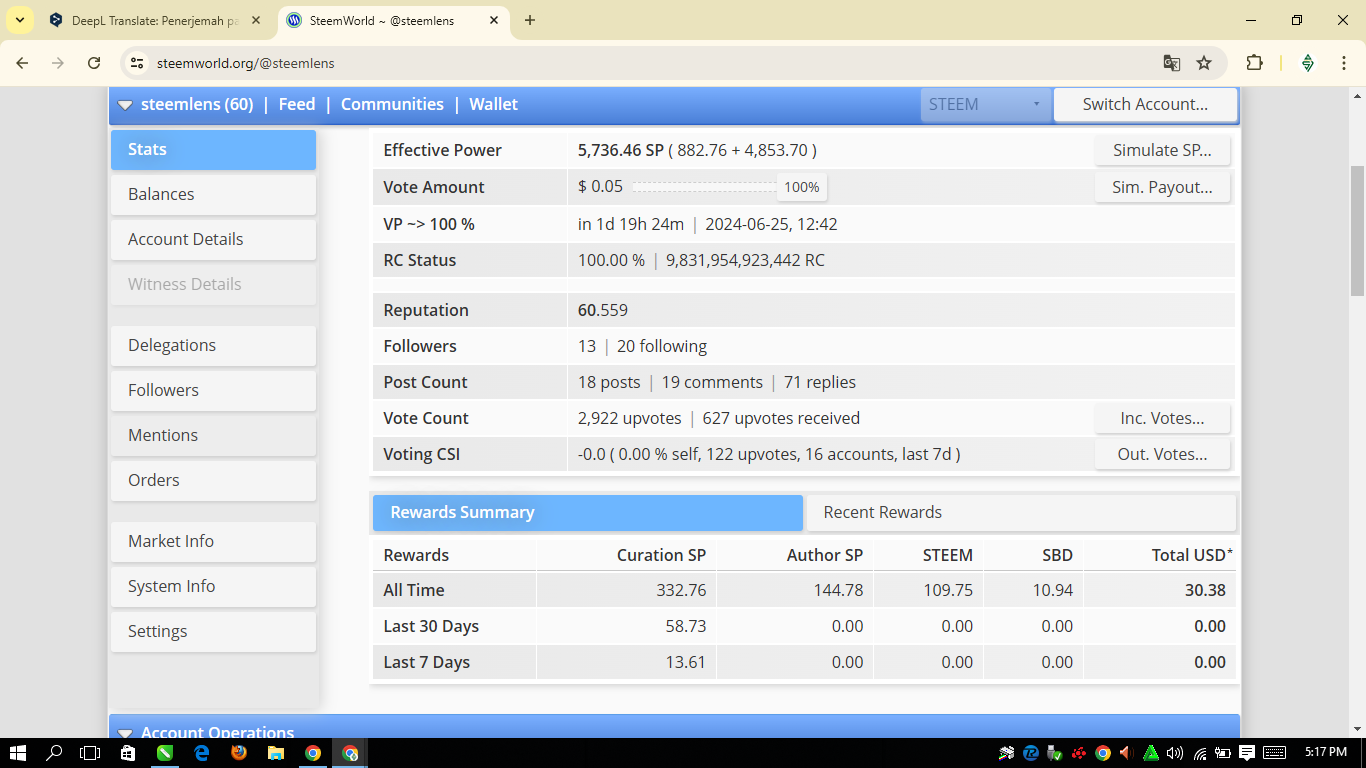Reload the SteemWorld page
Screen dimensions: 1366x768
[x=94, y=63]
